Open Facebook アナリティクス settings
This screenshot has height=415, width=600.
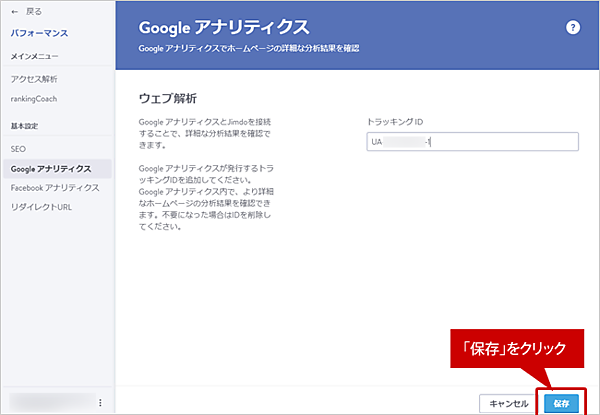pos(54,187)
